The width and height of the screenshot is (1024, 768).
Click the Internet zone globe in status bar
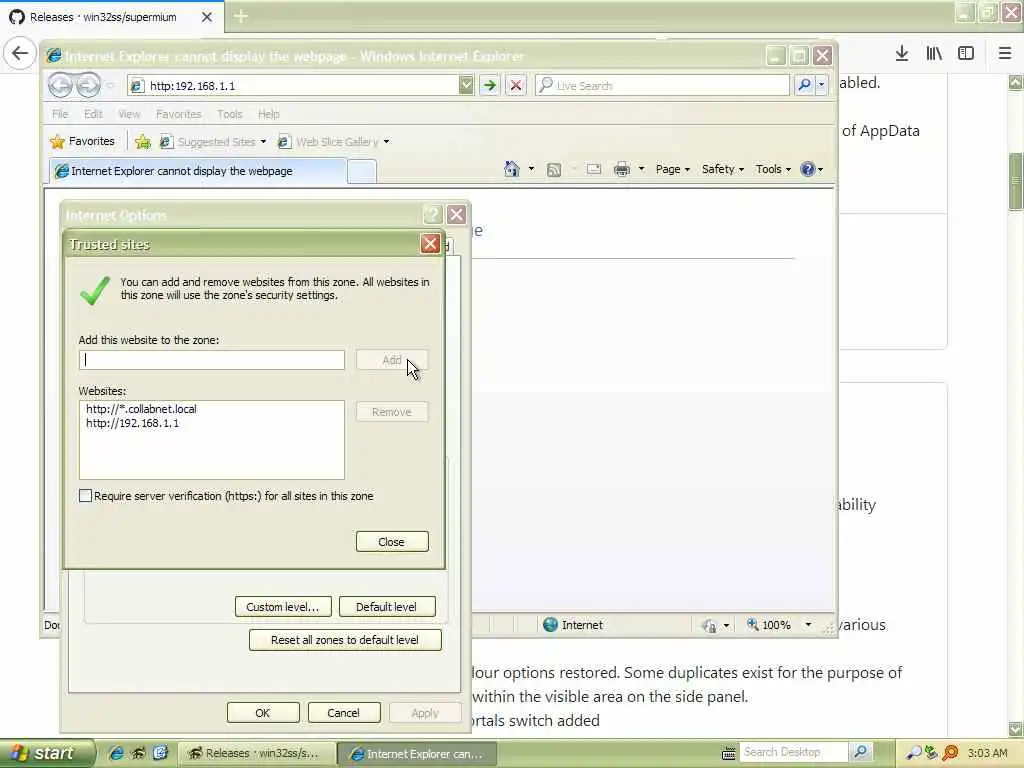click(551, 625)
